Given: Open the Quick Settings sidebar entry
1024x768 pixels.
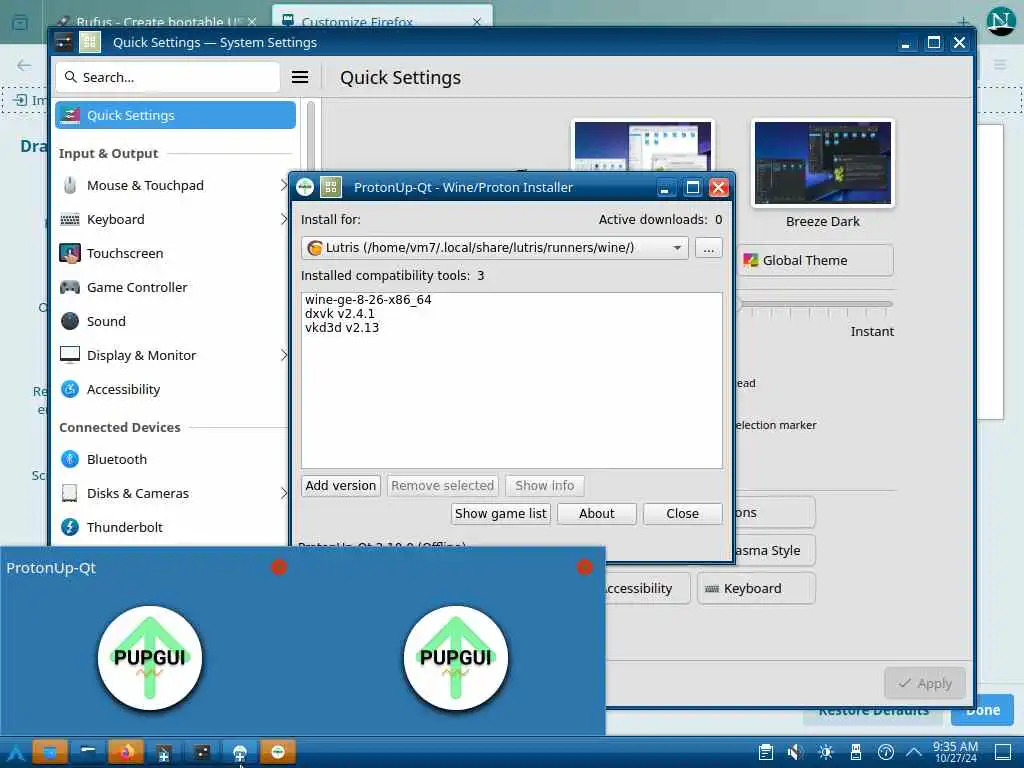Looking at the screenshot, I should [x=175, y=115].
